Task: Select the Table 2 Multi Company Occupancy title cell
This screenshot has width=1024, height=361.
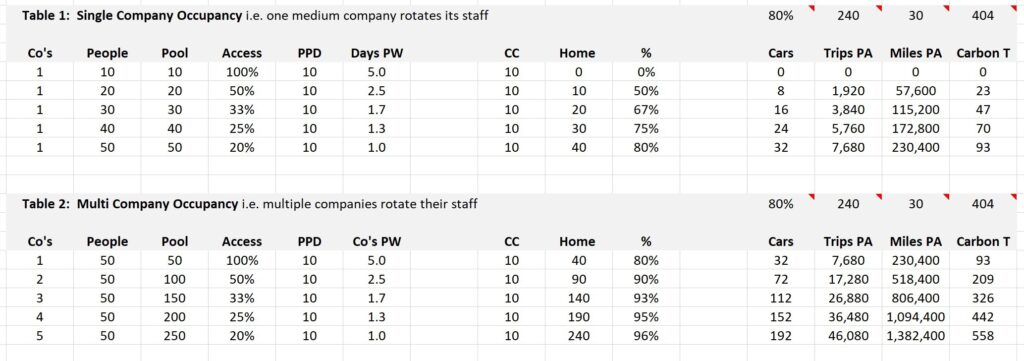Action: click(x=250, y=204)
